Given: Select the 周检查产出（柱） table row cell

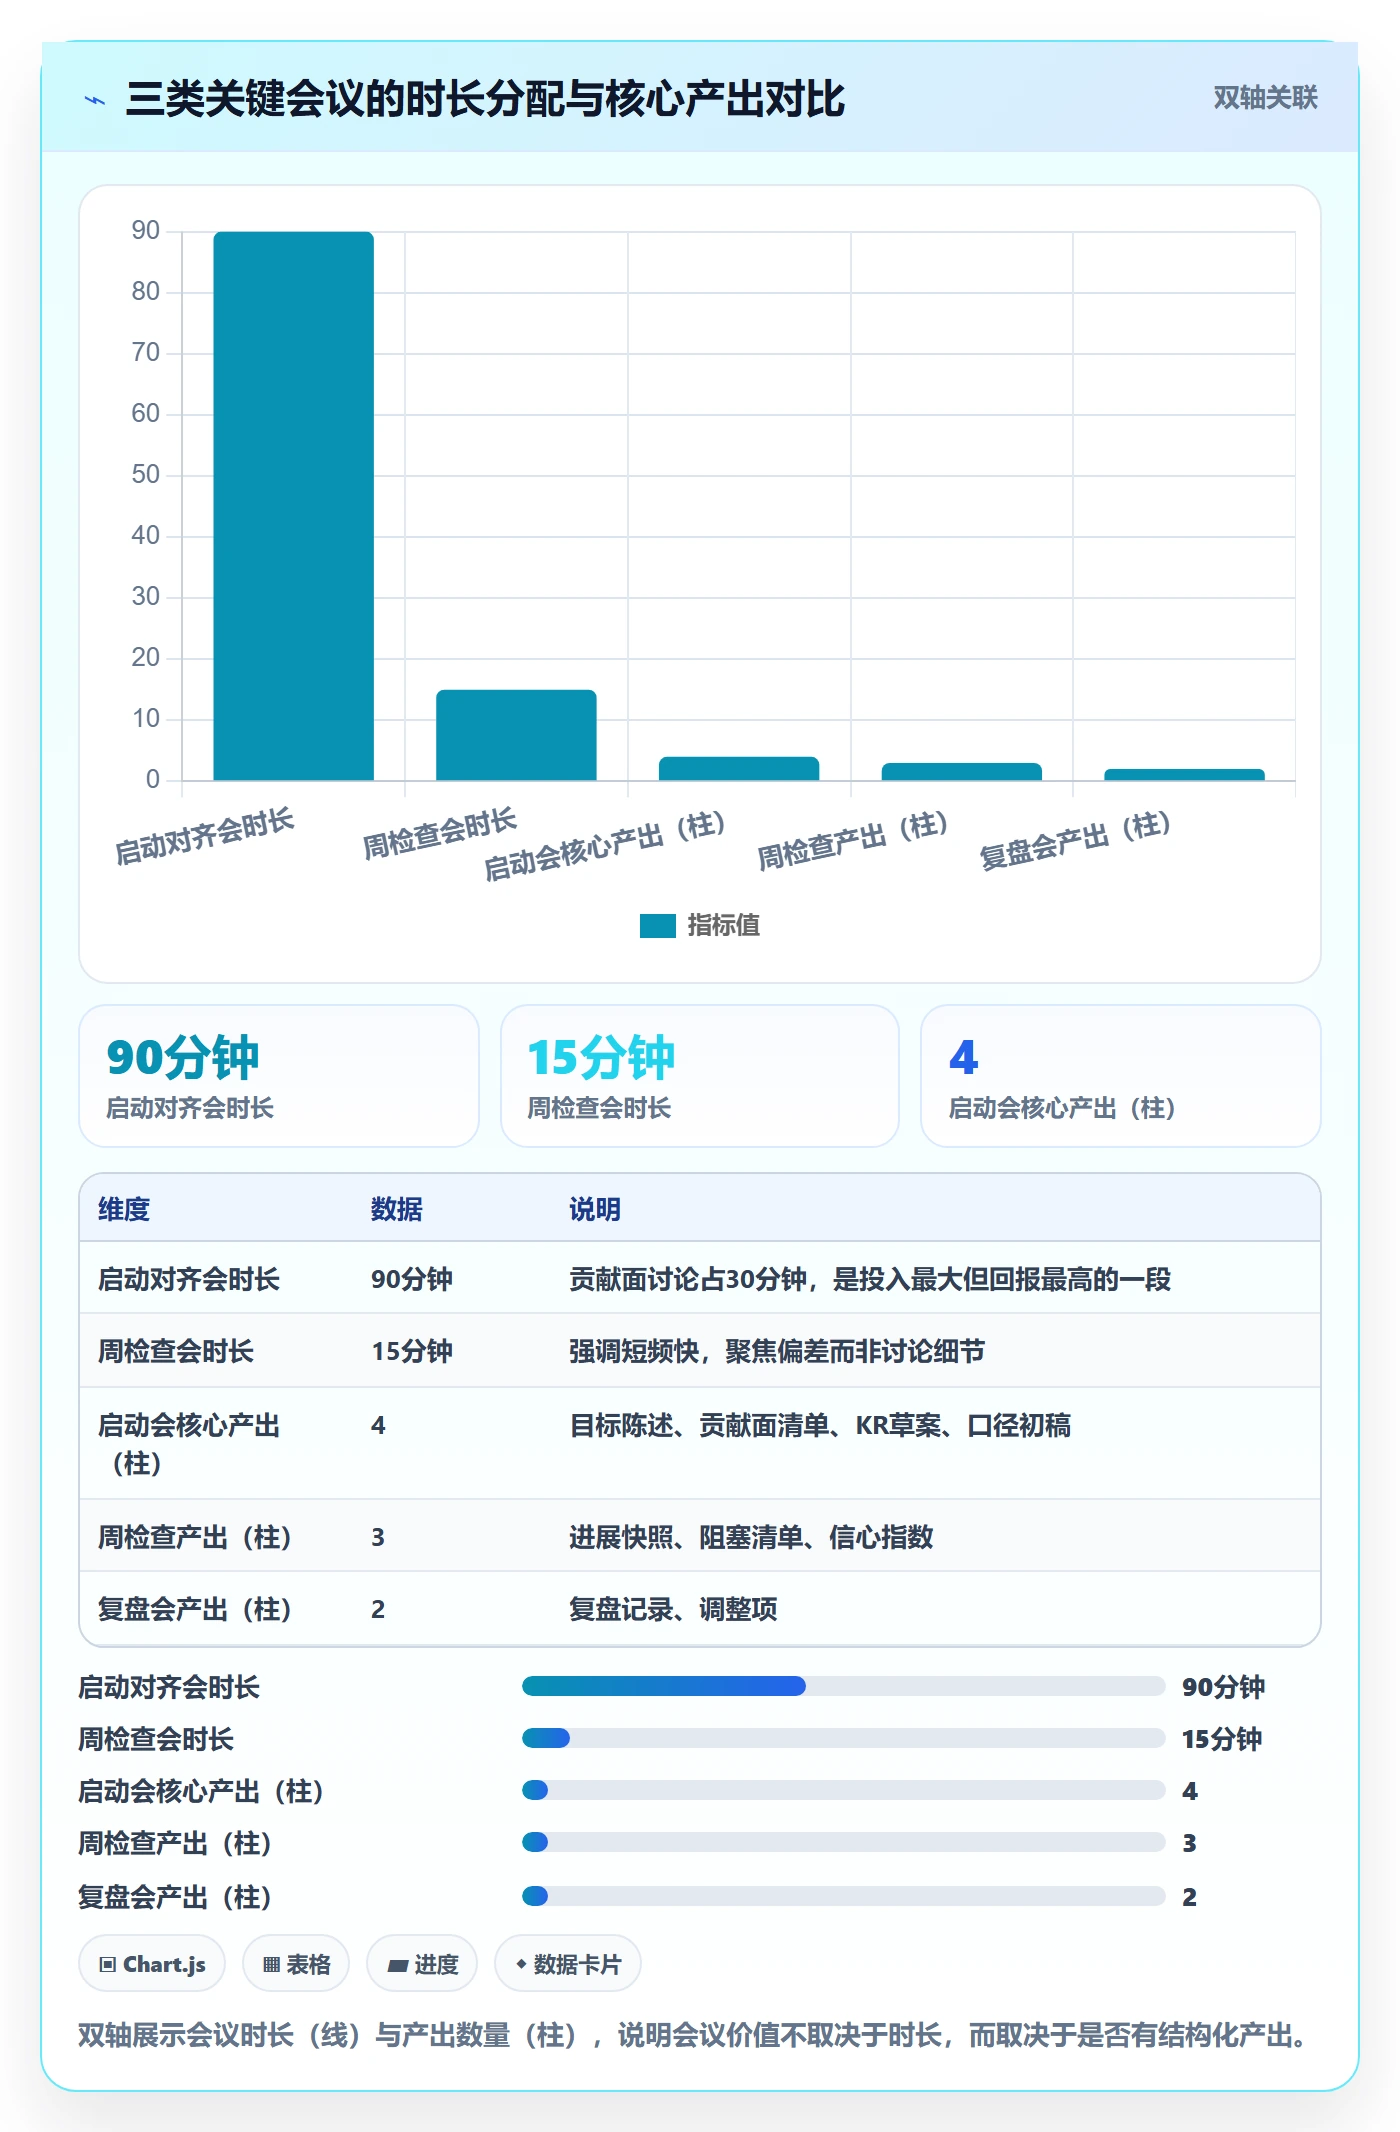Looking at the screenshot, I should click(195, 1537).
